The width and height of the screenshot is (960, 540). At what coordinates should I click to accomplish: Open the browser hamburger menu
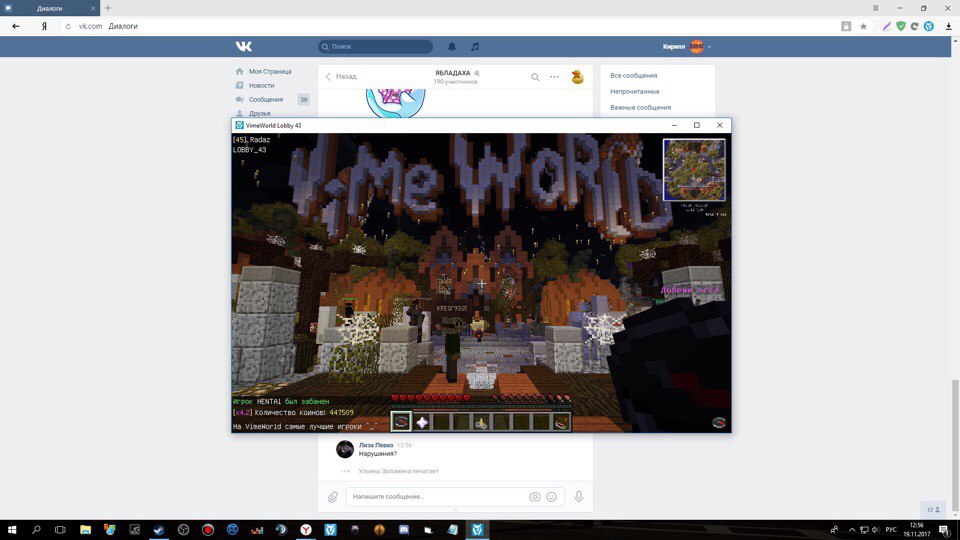[x=876, y=8]
